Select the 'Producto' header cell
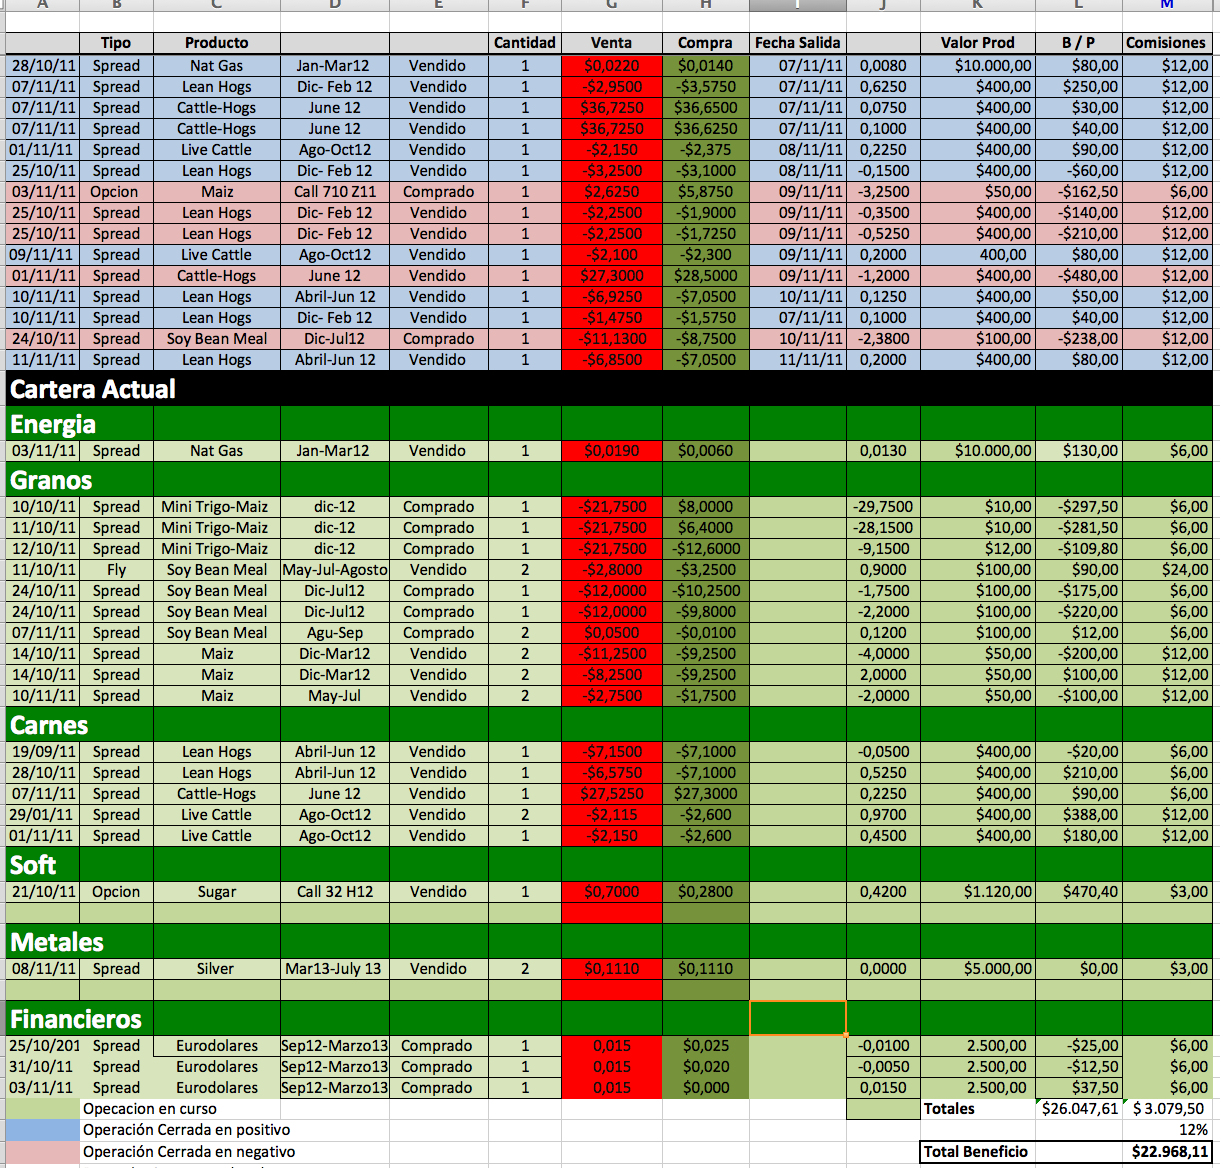The image size is (1220, 1168). [x=217, y=43]
